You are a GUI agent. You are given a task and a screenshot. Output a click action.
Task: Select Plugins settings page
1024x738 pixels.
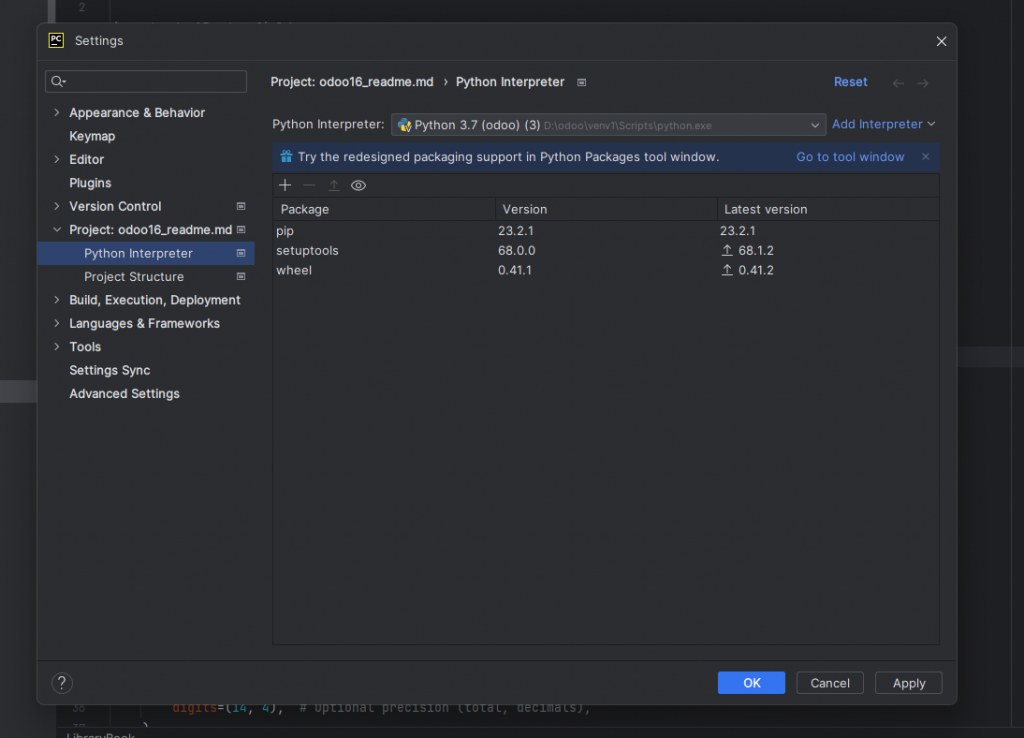90,183
